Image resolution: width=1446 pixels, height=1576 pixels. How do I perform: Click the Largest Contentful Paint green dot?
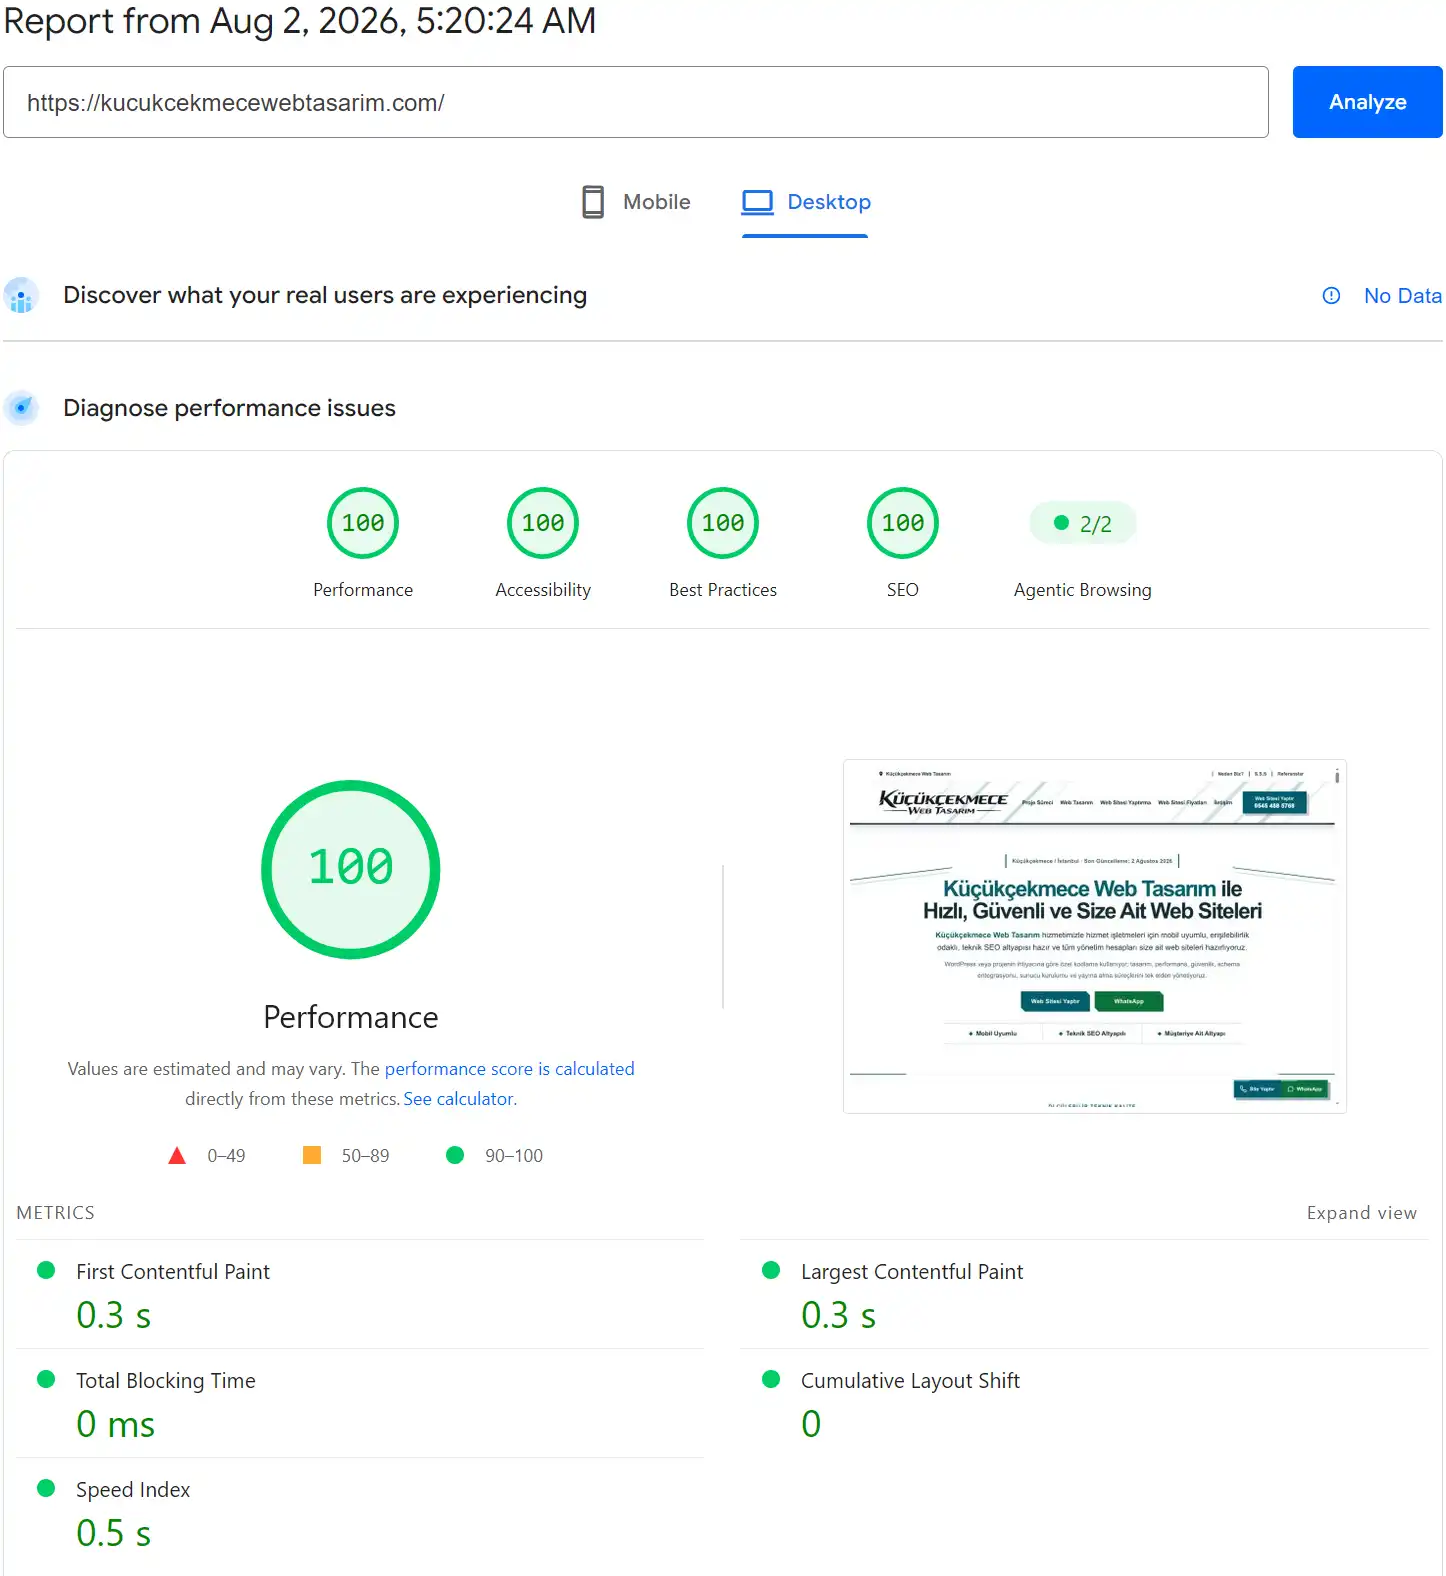click(771, 1270)
